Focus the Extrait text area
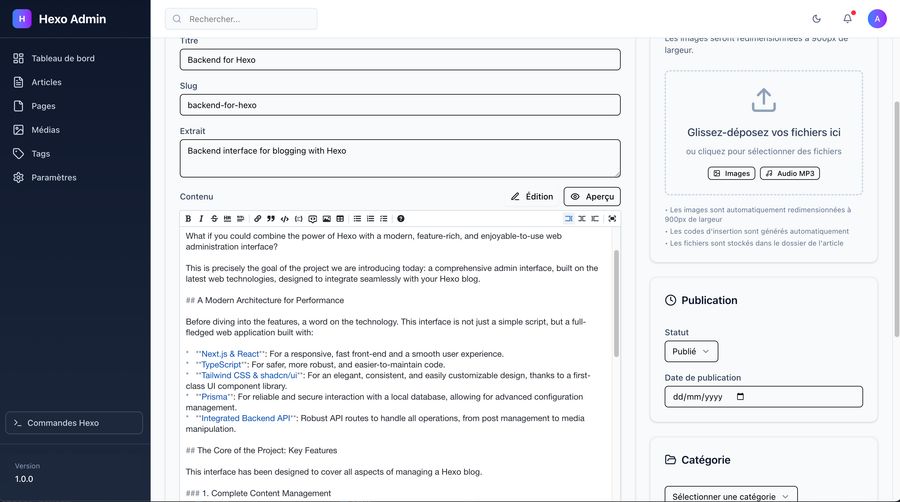Screen dimensions: 900x502 pos(400,158)
